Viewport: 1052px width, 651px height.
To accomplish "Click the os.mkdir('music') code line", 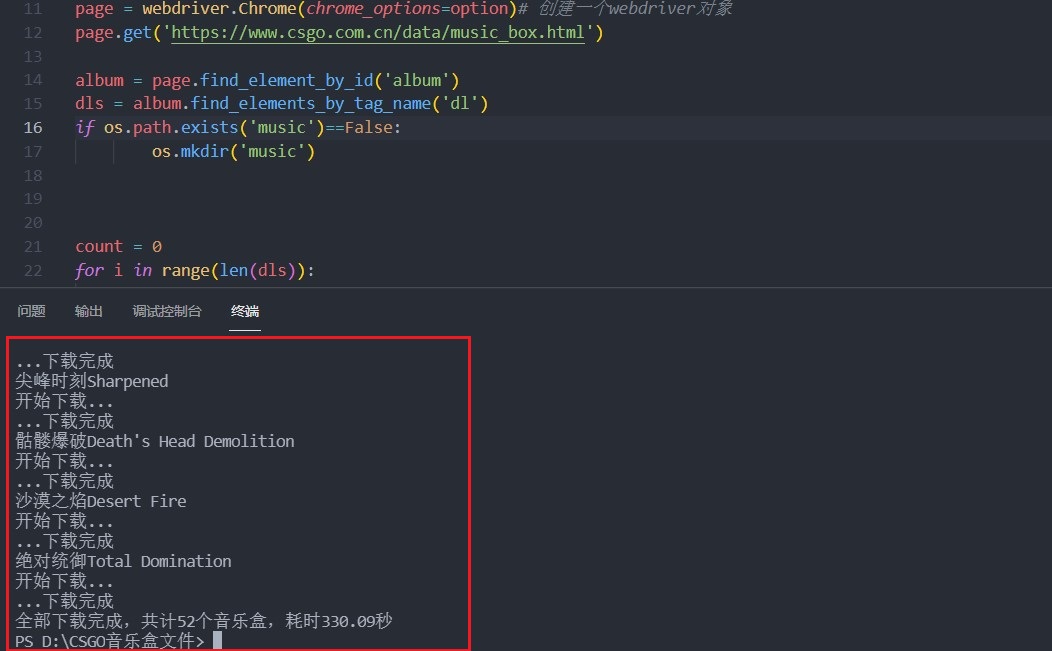I will 233,151.
